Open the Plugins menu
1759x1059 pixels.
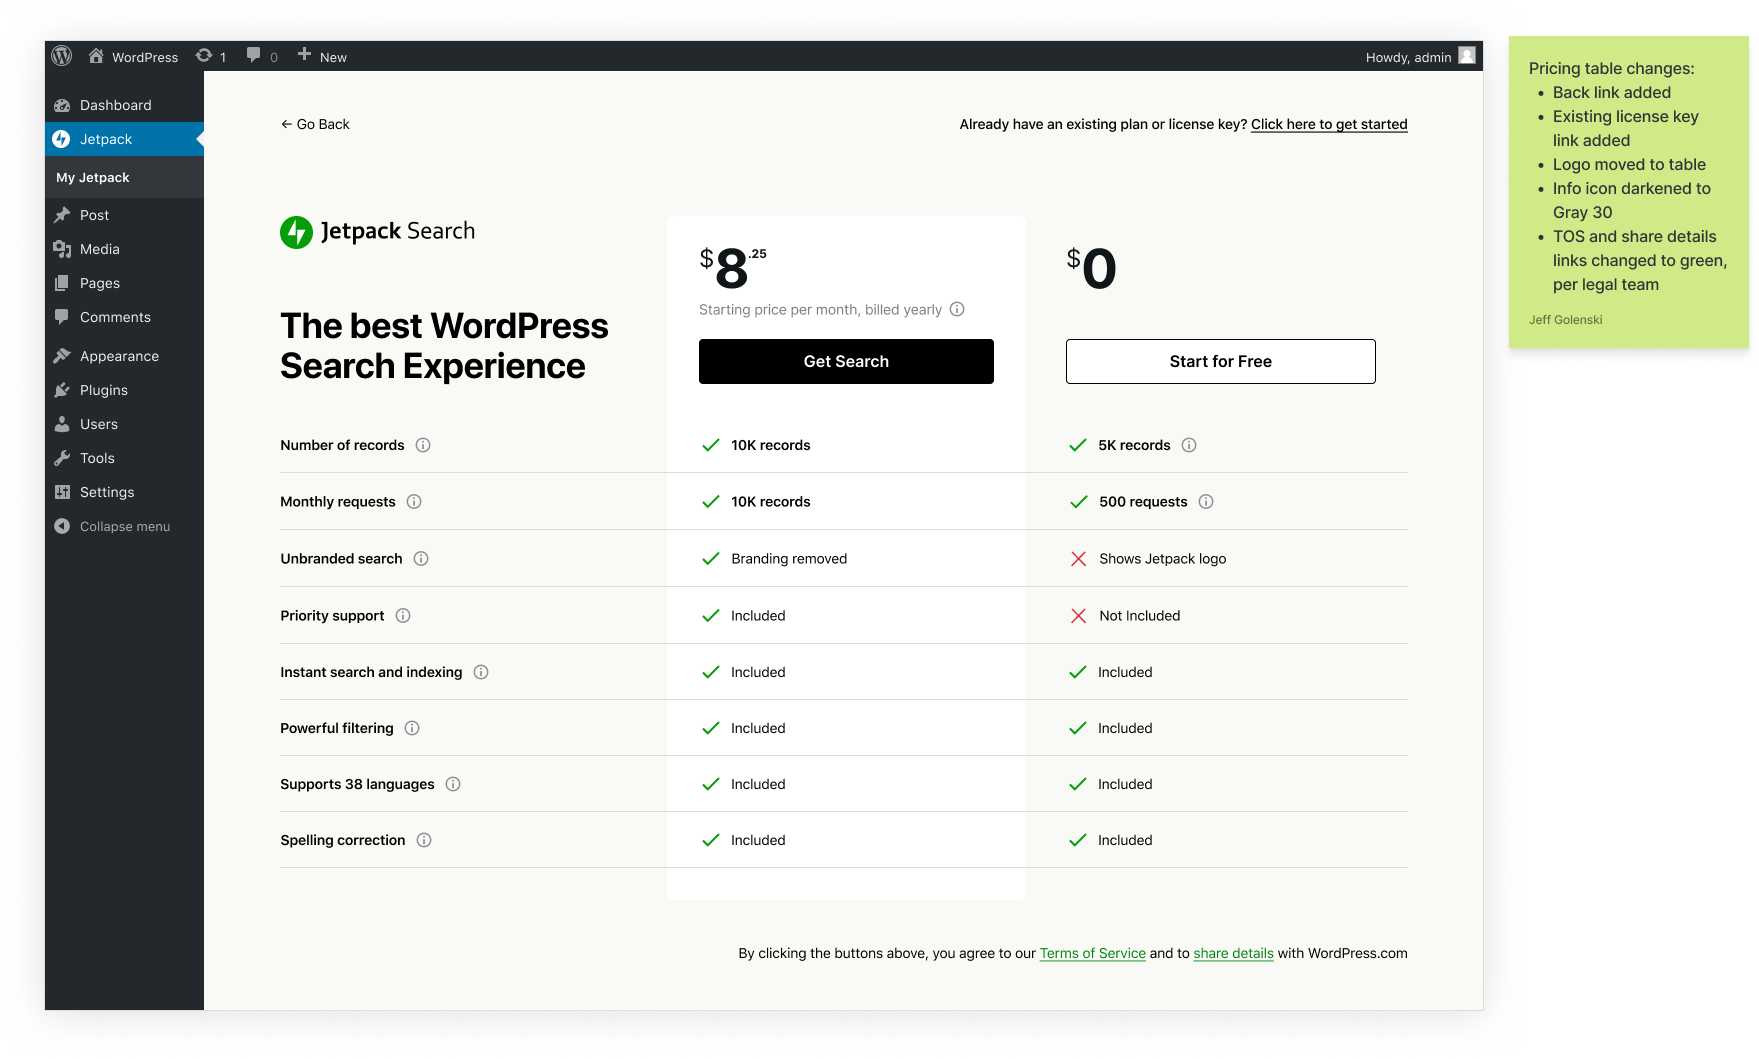pos(124,390)
